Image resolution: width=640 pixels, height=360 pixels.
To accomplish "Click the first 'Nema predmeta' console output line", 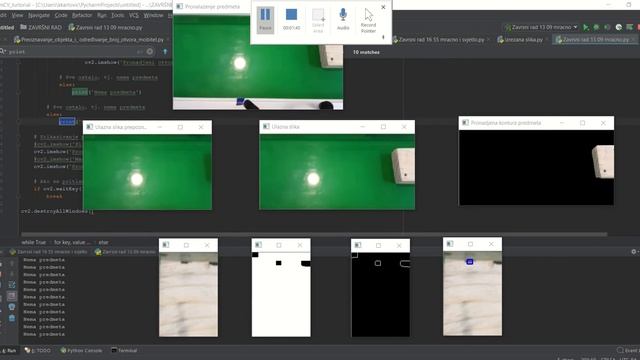I will coord(44,260).
